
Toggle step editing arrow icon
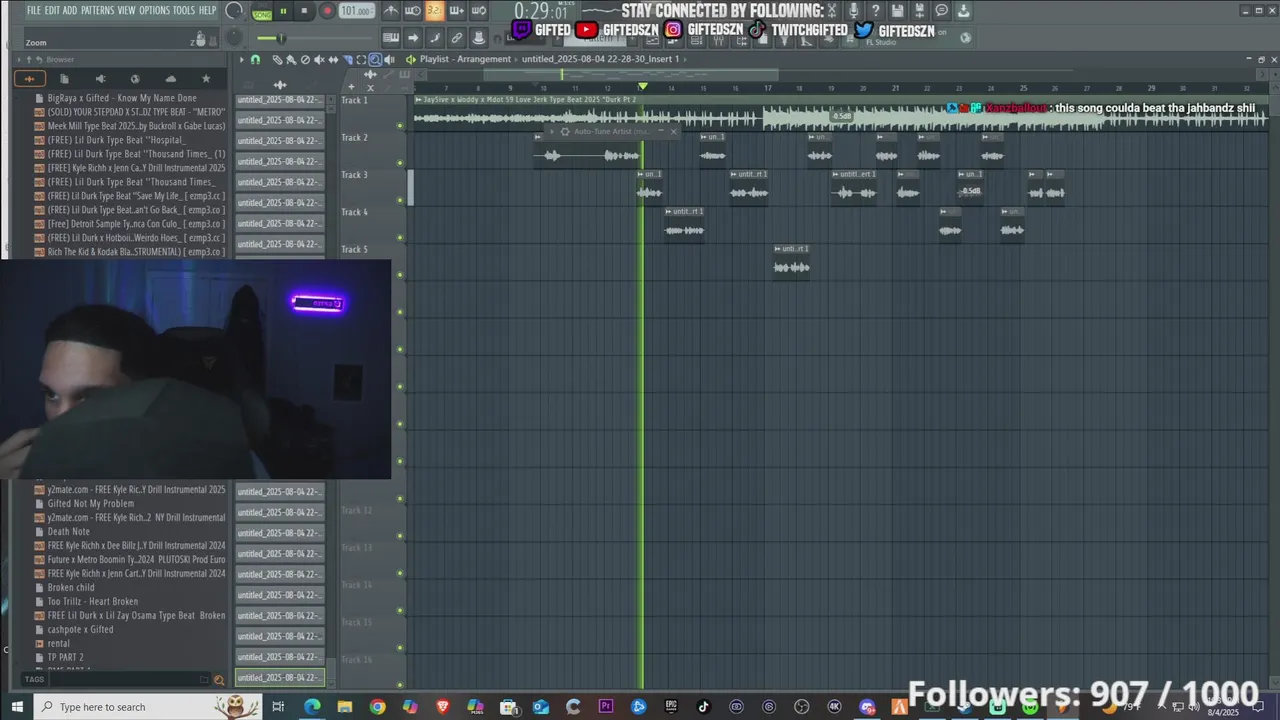tap(413, 38)
